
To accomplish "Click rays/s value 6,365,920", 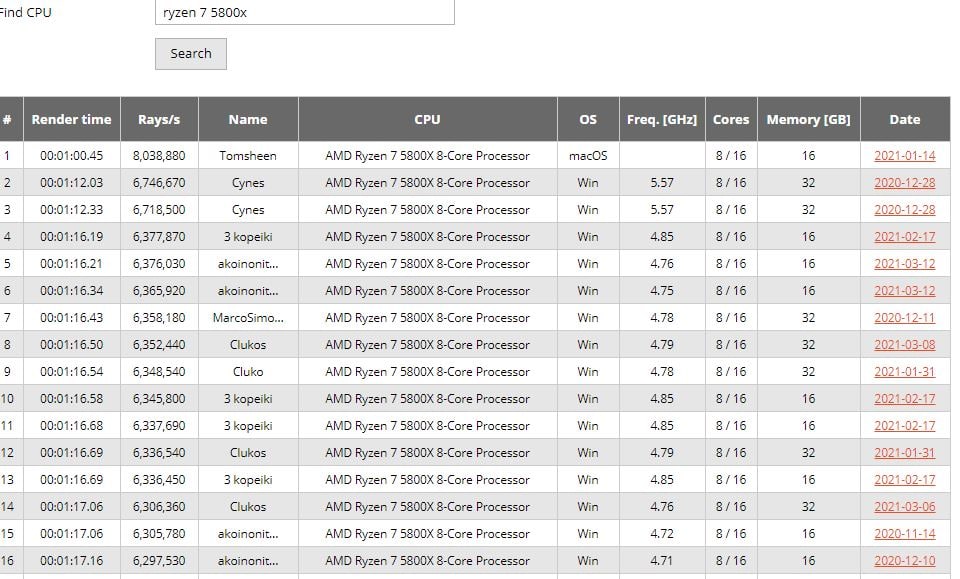I will 159,290.
